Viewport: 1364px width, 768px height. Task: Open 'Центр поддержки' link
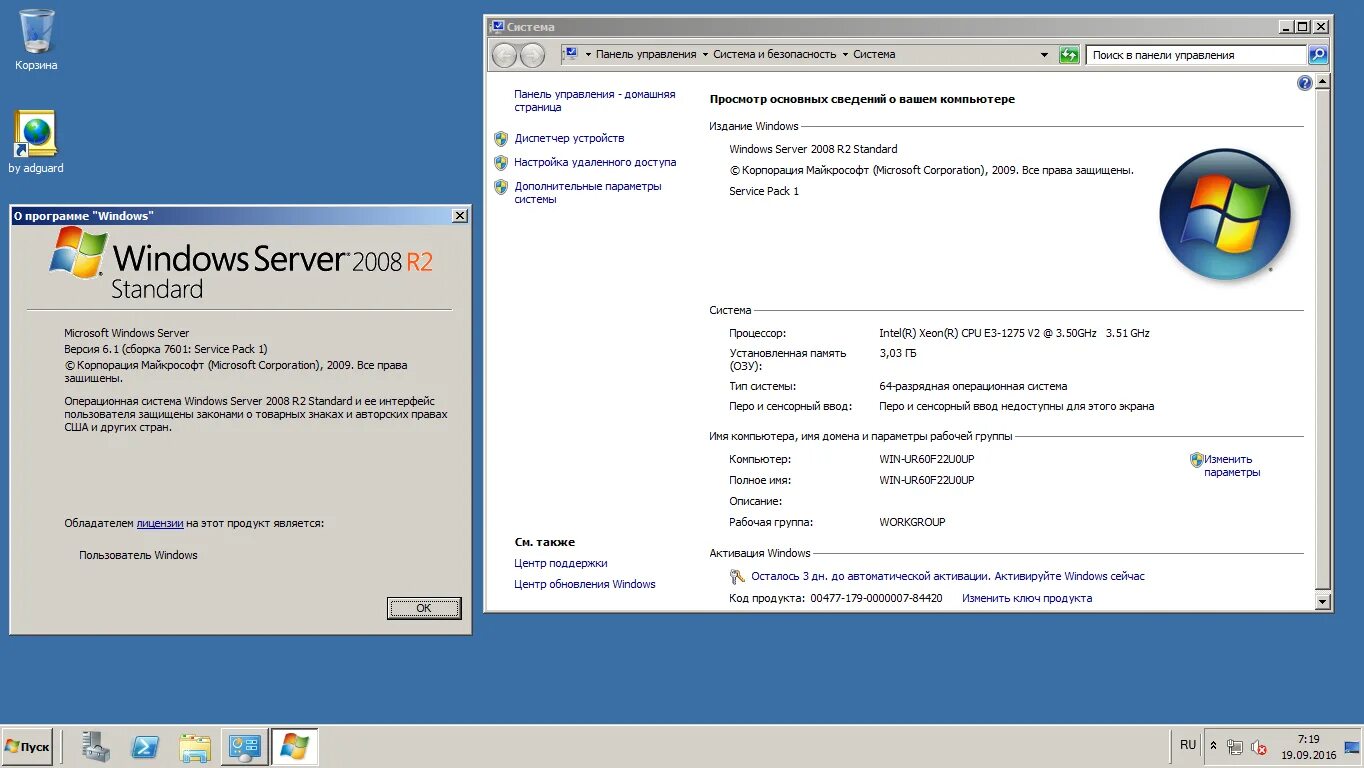coord(561,563)
